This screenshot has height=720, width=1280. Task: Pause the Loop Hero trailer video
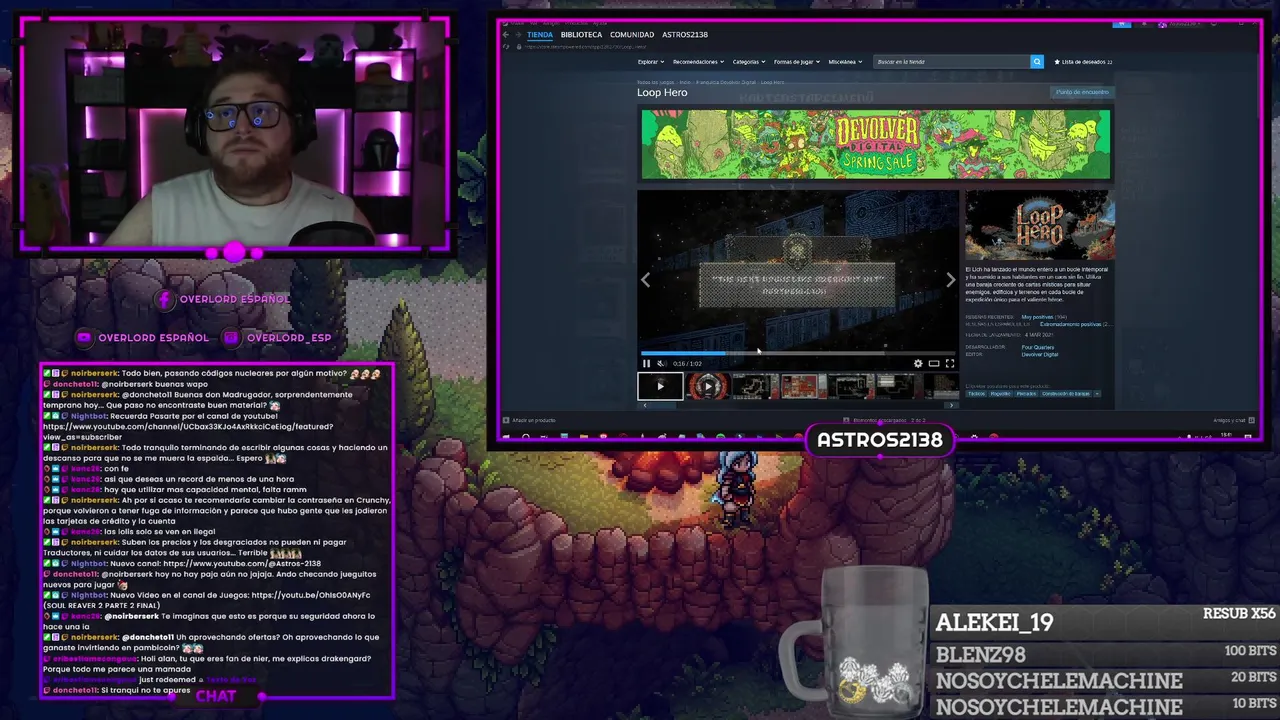tap(646, 364)
